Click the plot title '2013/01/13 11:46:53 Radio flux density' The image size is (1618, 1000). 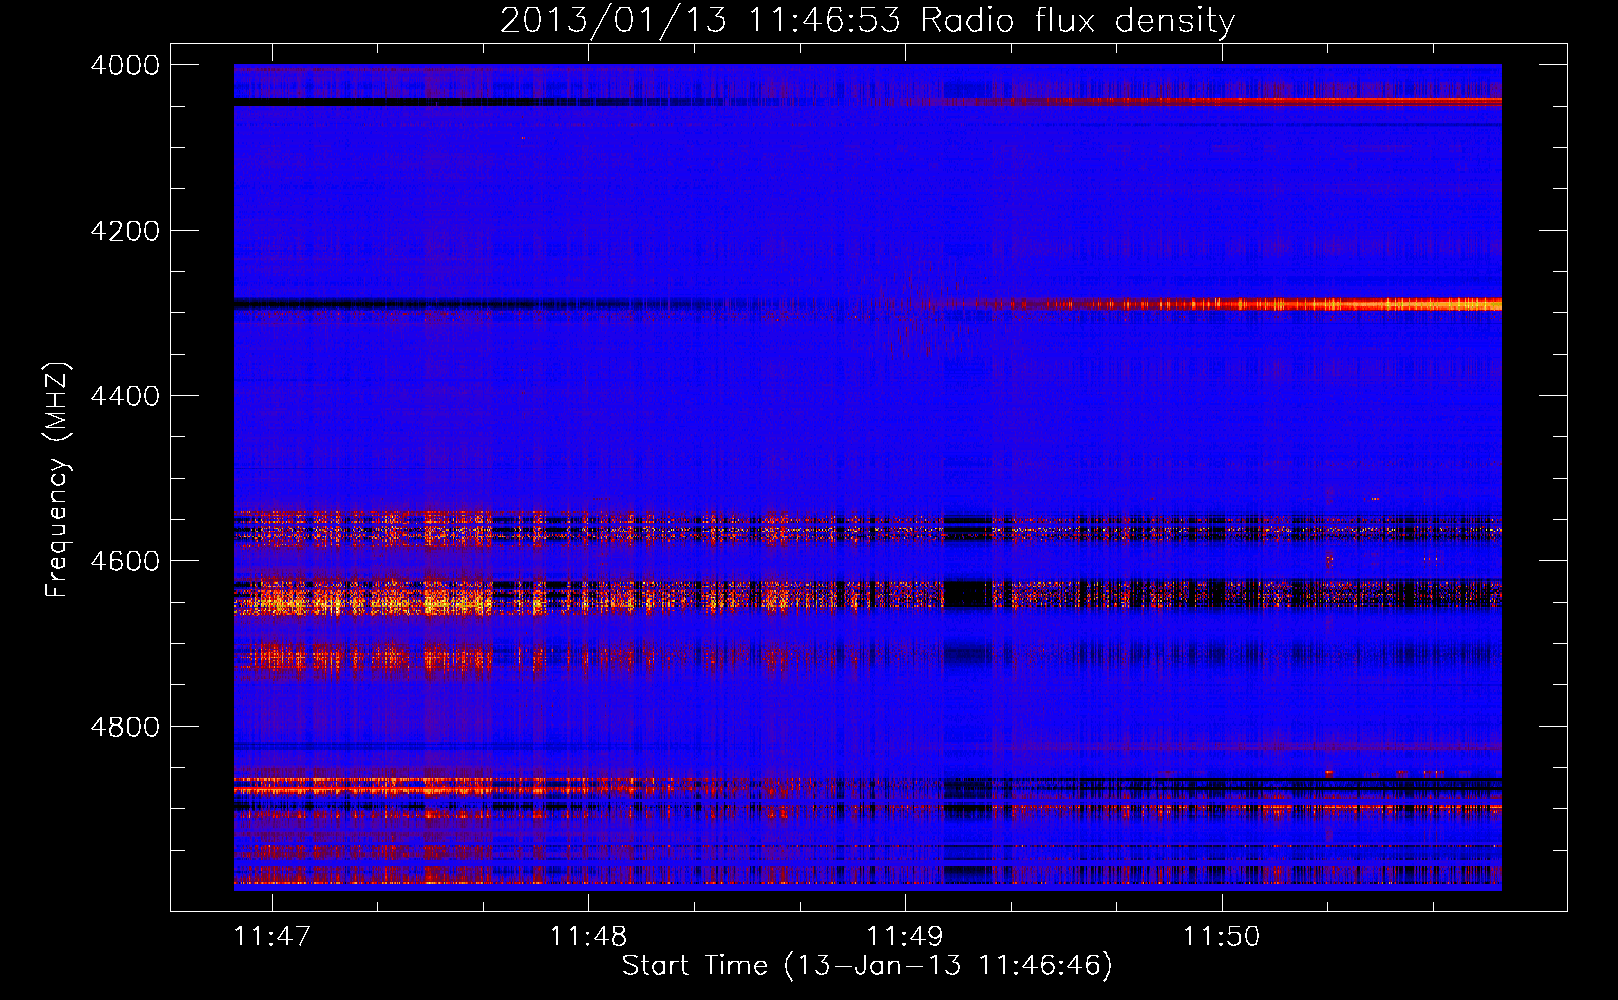pyautogui.click(x=867, y=20)
